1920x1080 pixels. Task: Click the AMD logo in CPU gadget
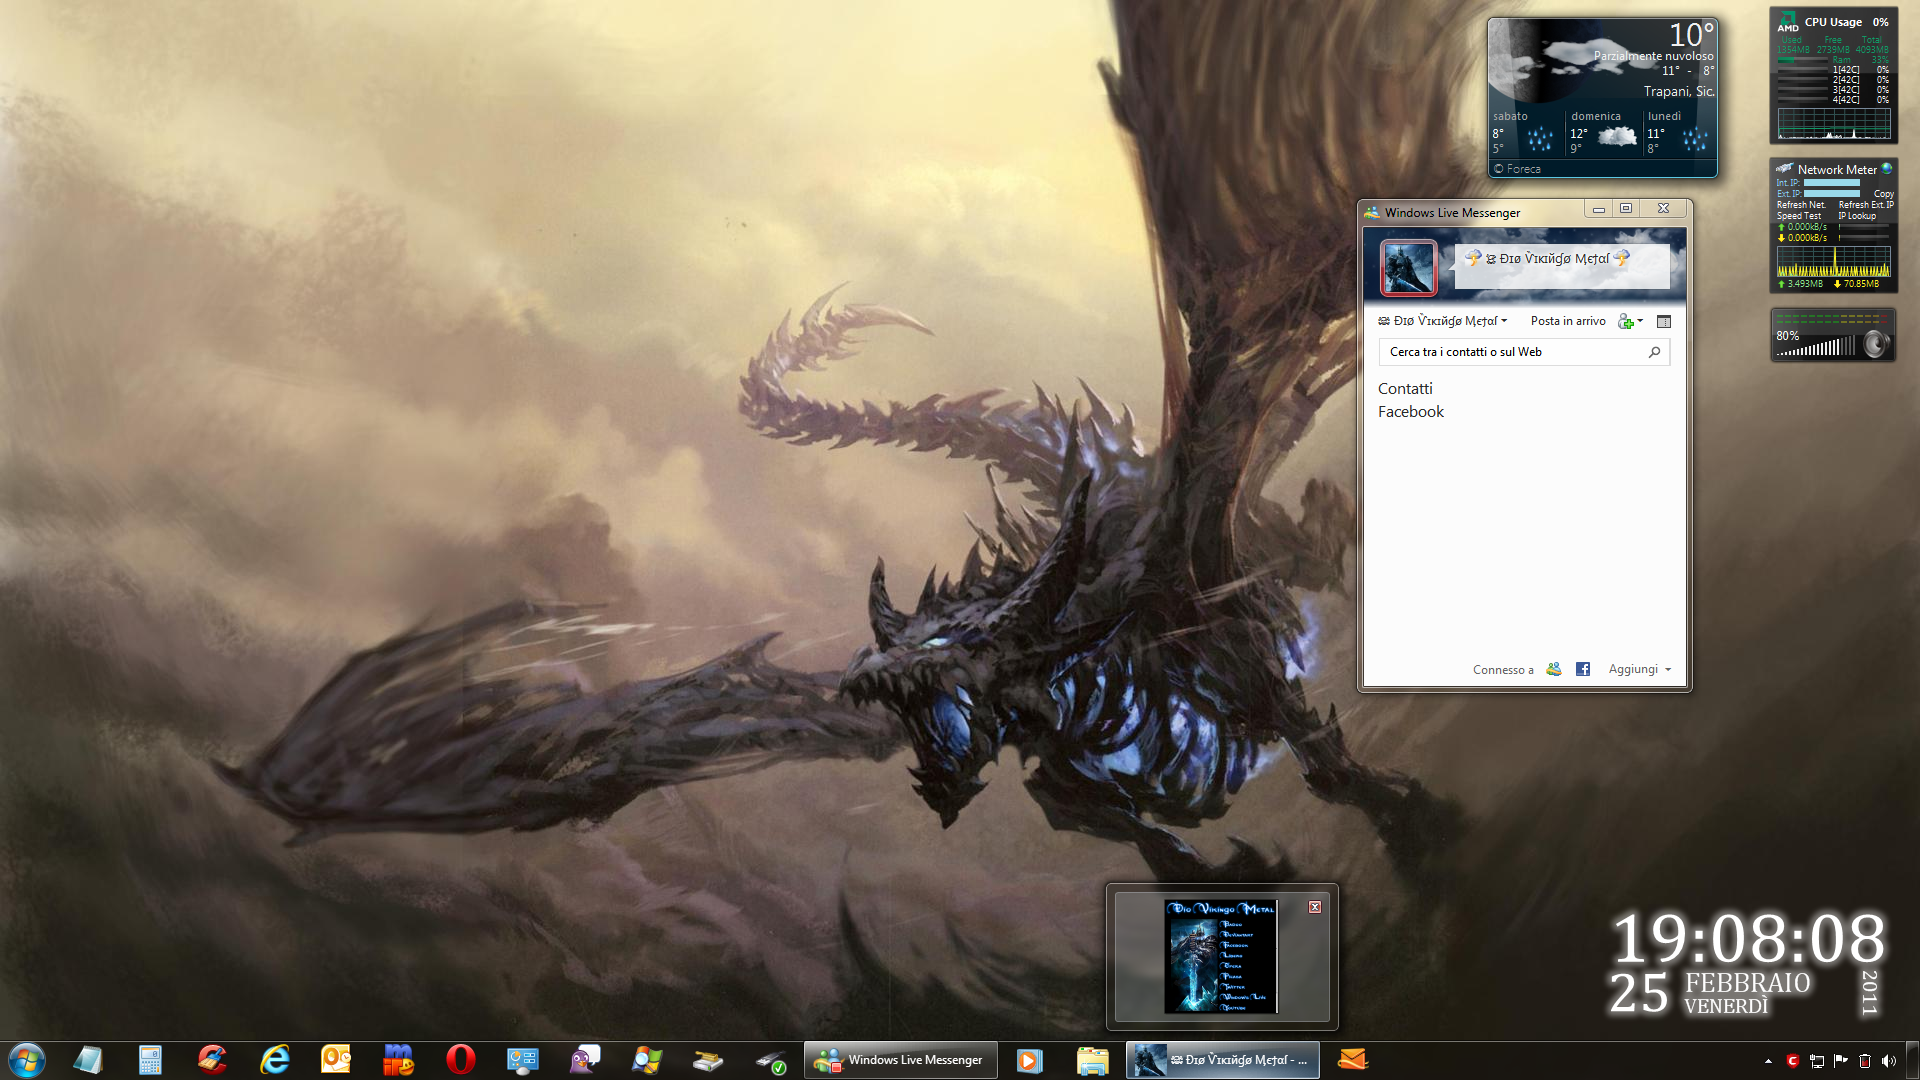[1788, 23]
